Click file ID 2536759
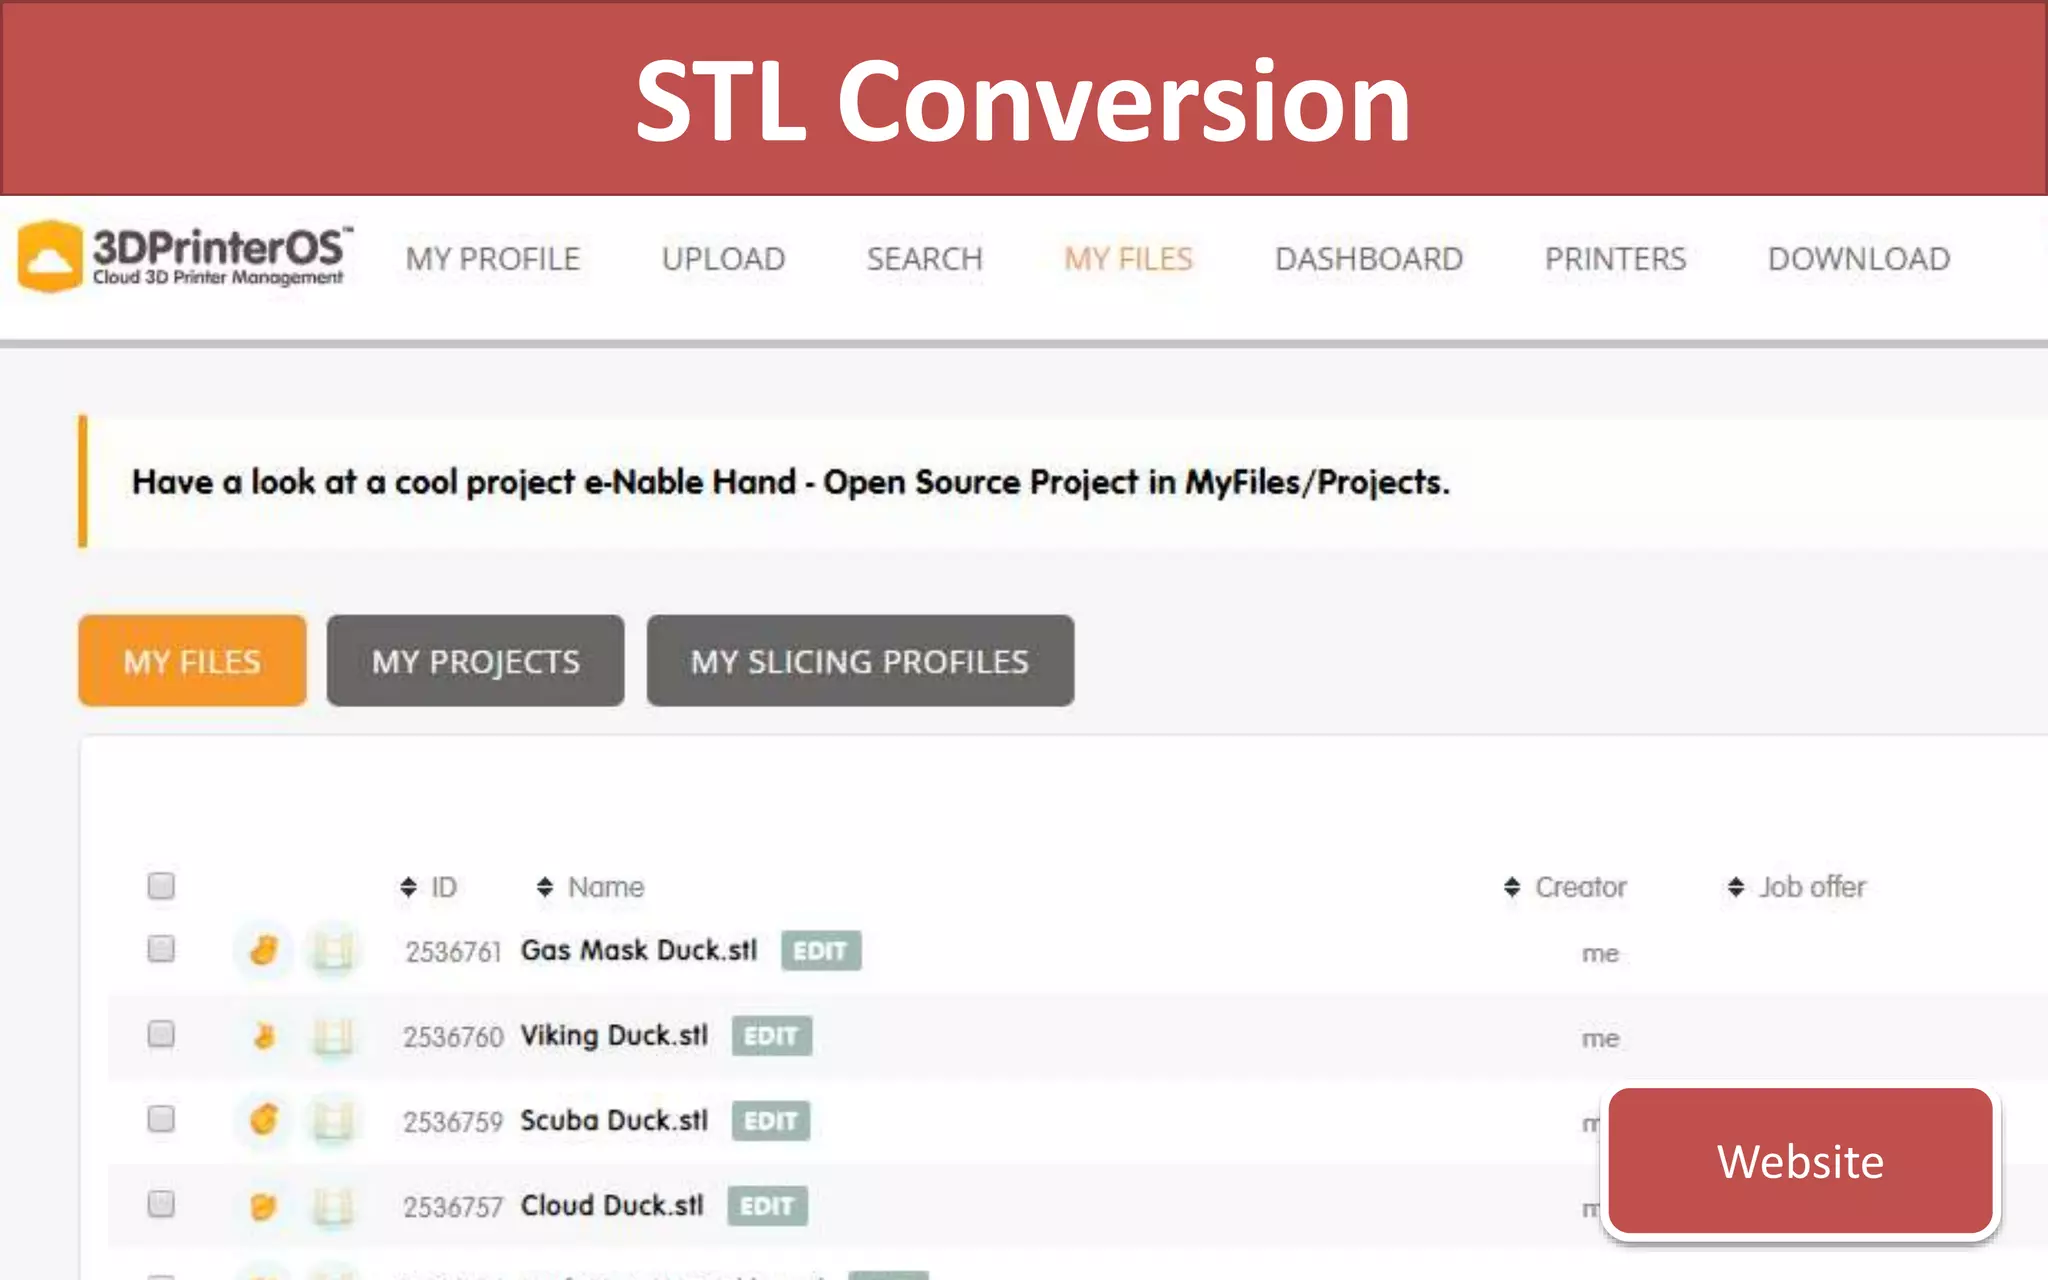 click(453, 1122)
